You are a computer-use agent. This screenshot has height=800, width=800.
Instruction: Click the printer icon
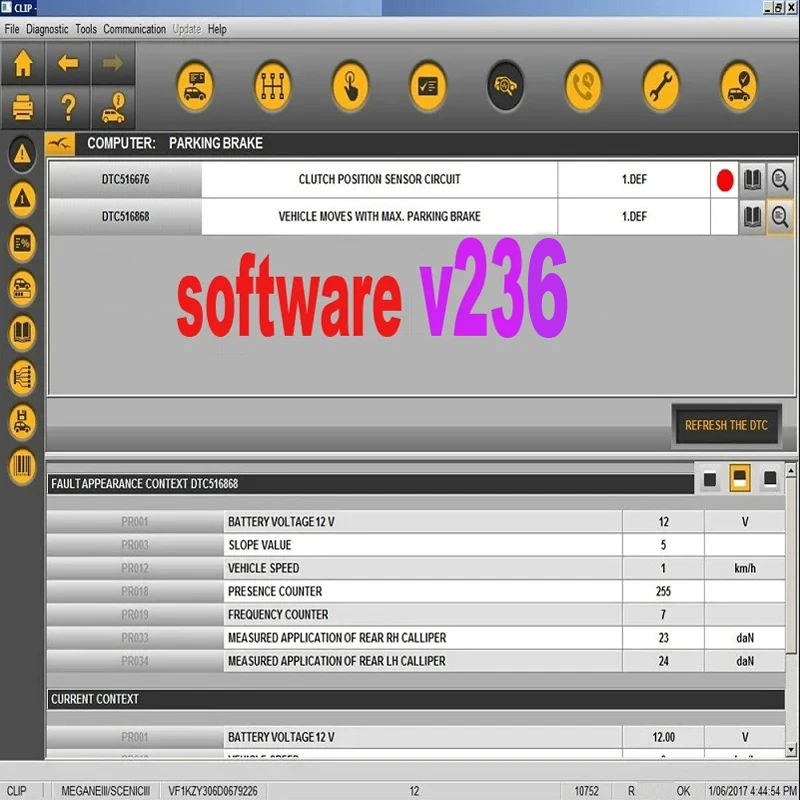23,108
